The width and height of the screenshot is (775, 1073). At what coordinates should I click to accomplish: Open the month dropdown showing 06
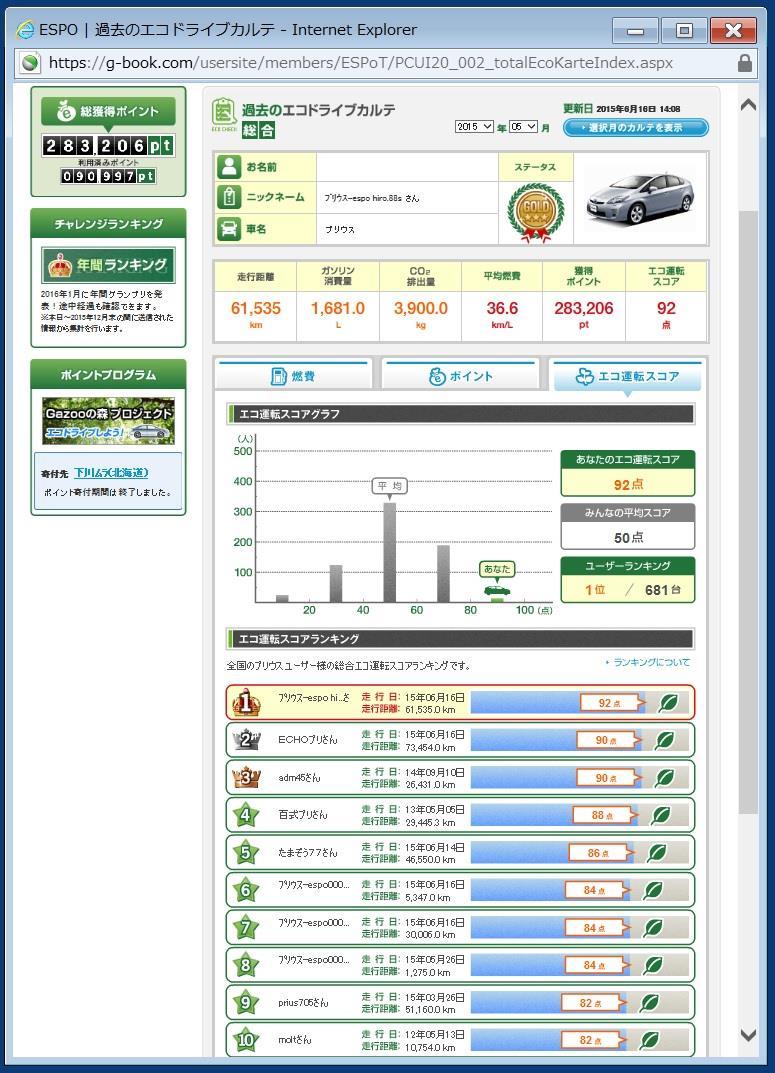pyautogui.click(x=523, y=127)
